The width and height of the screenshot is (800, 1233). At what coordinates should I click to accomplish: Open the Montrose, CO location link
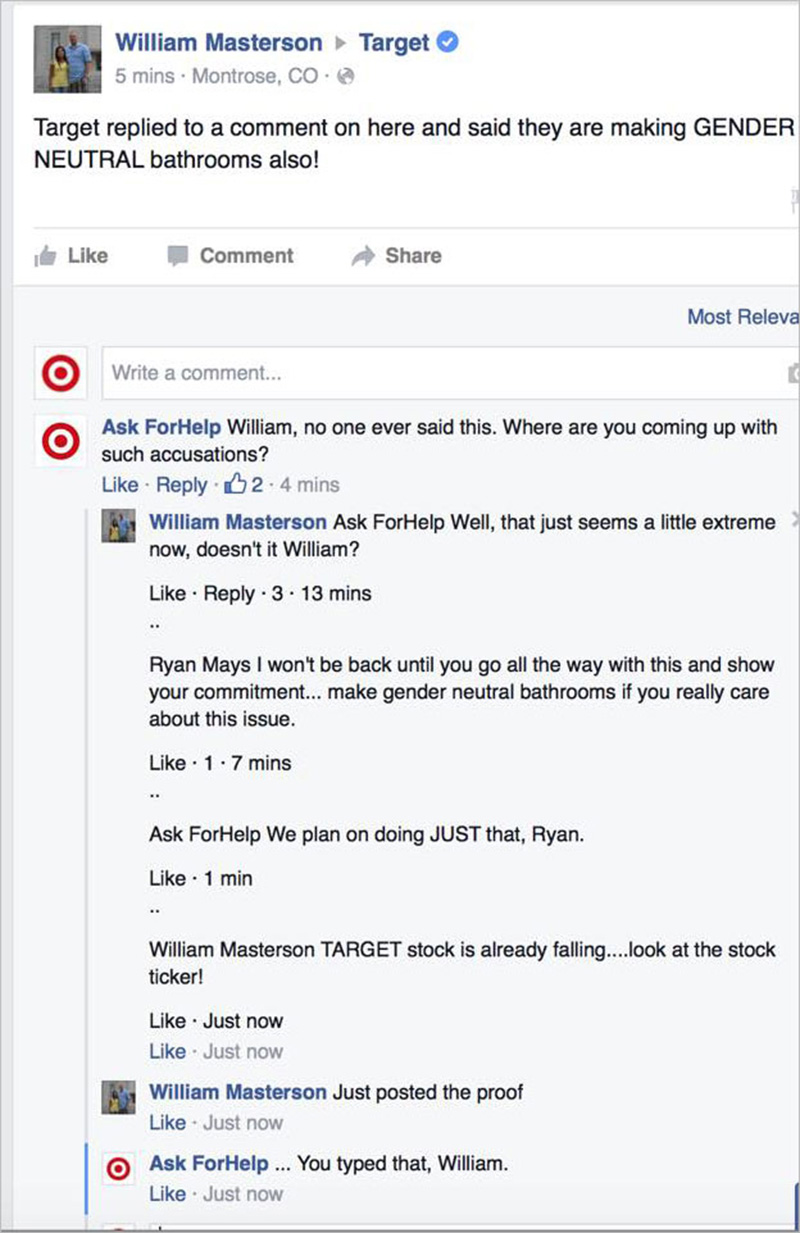(252, 75)
